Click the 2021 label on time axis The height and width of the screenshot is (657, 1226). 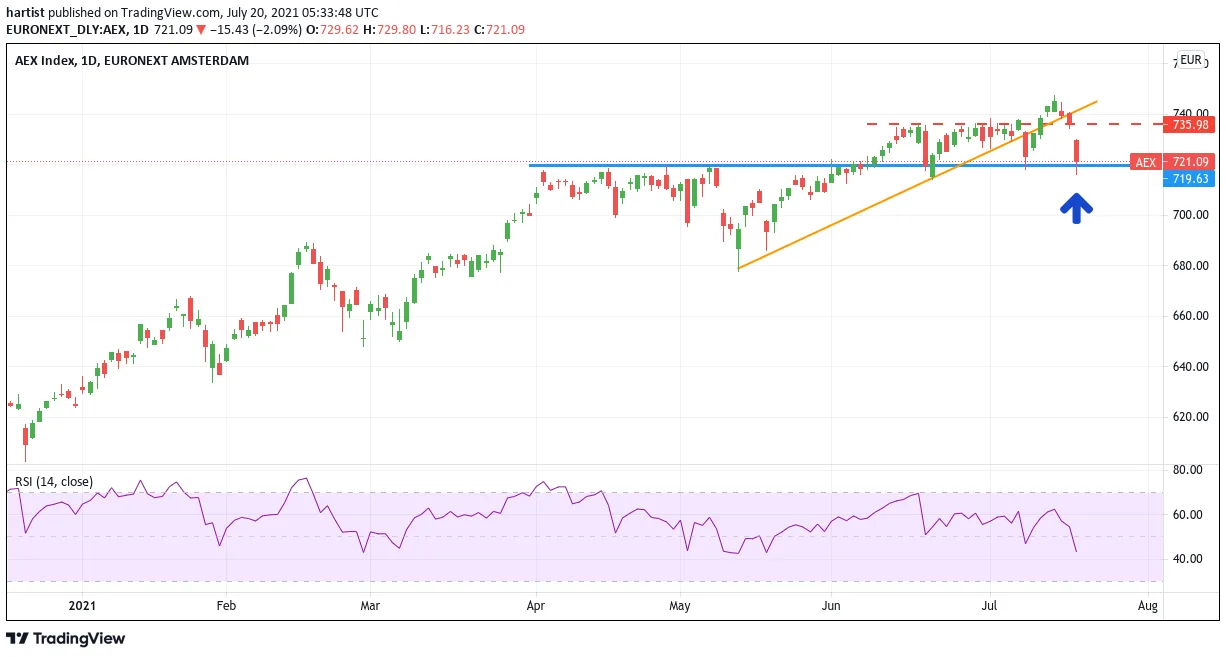click(82, 606)
